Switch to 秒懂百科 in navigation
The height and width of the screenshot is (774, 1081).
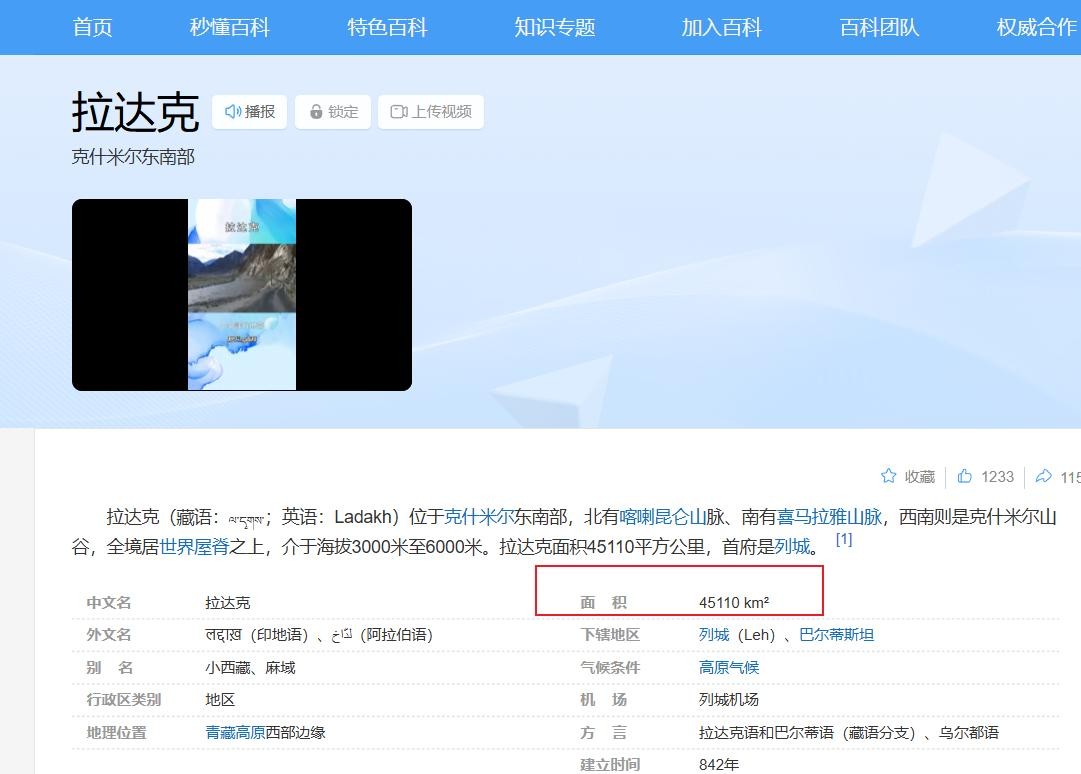point(230,27)
